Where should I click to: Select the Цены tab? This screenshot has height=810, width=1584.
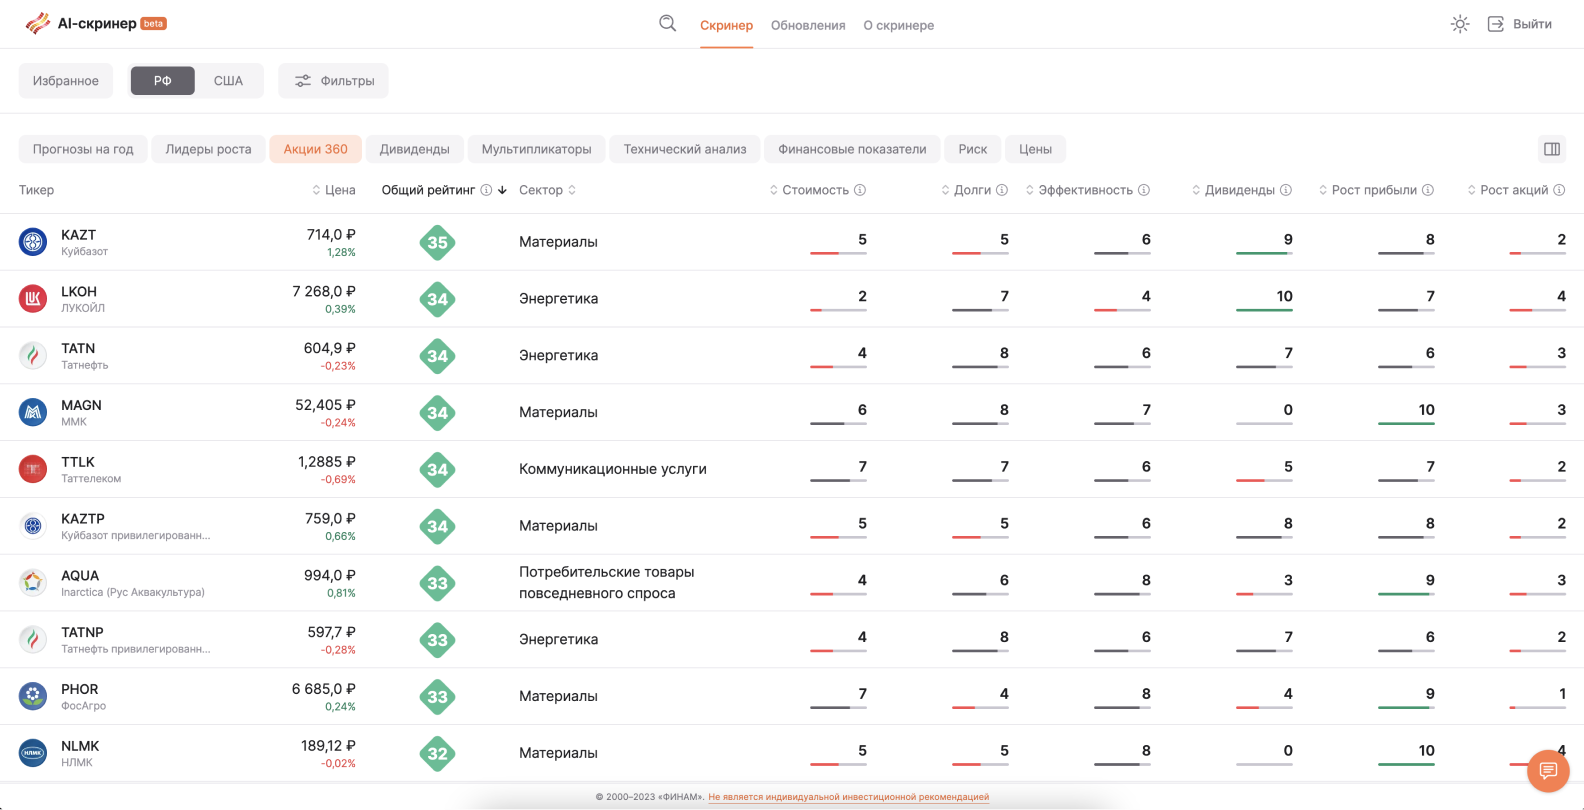(1035, 149)
